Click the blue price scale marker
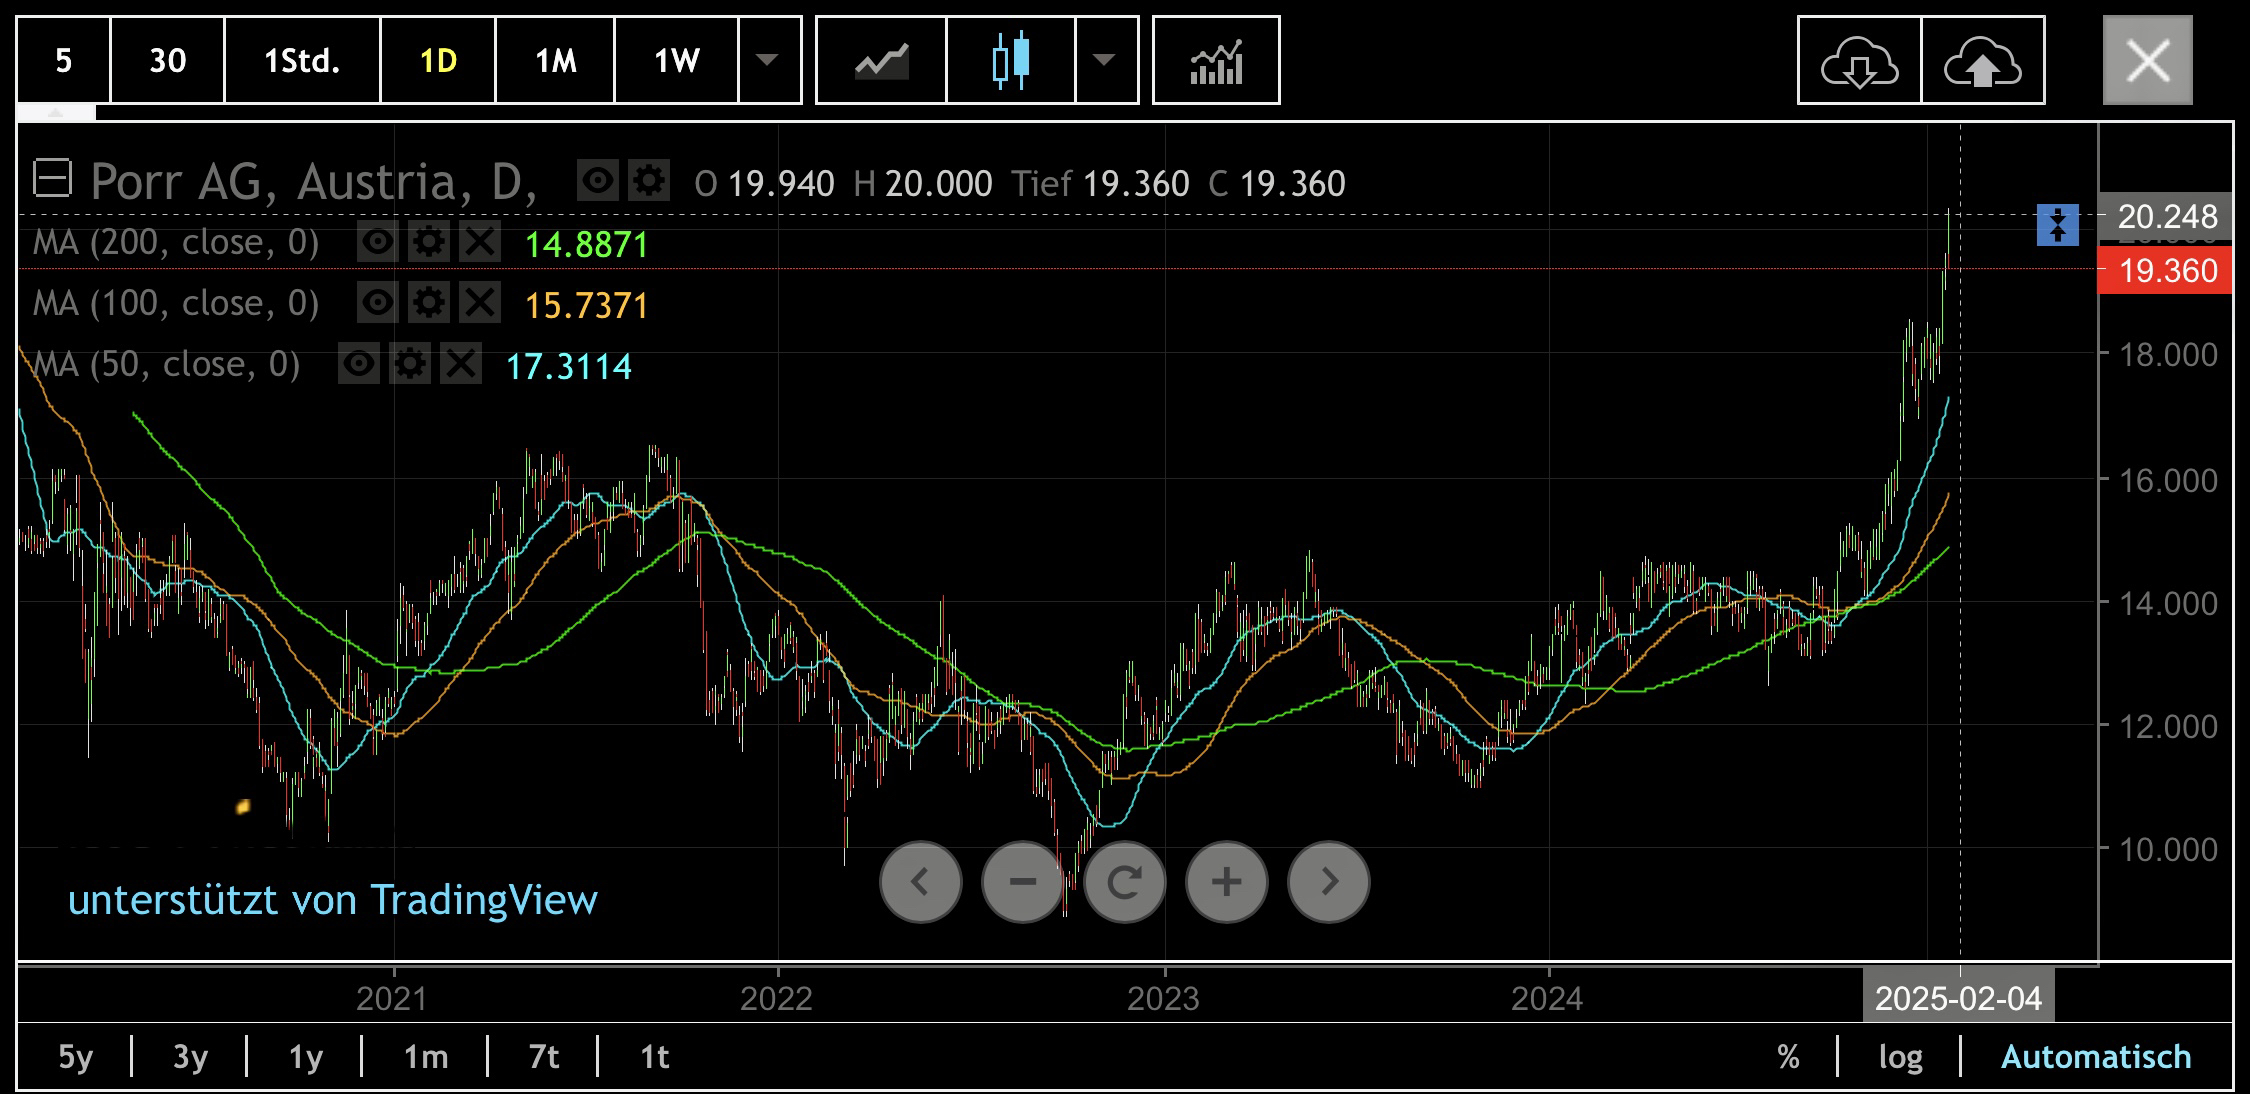Screen dimensions: 2250x1094 (2057, 225)
